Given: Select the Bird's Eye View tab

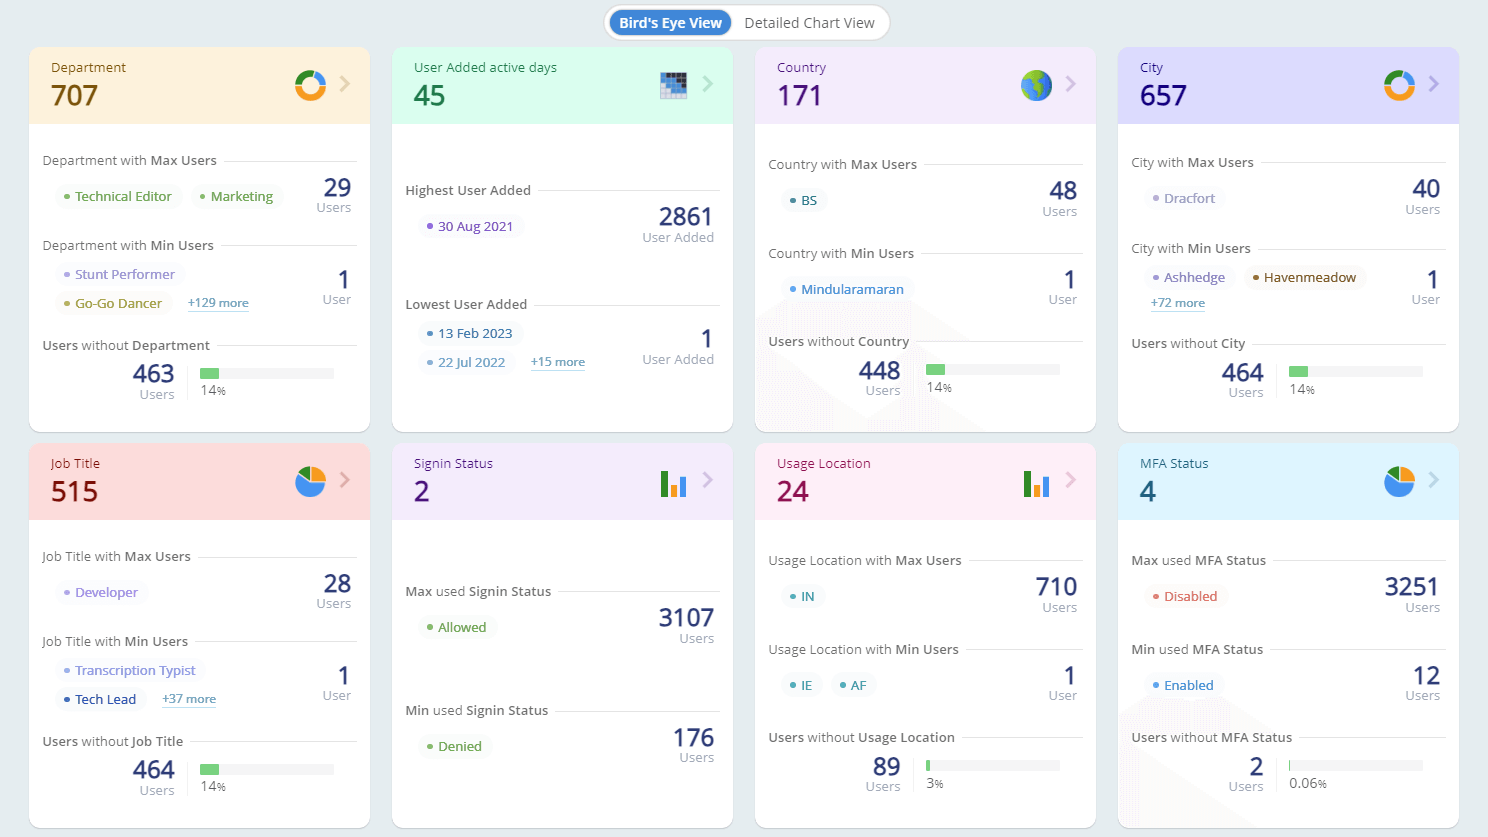Looking at the screenshot, I should 669,21.
